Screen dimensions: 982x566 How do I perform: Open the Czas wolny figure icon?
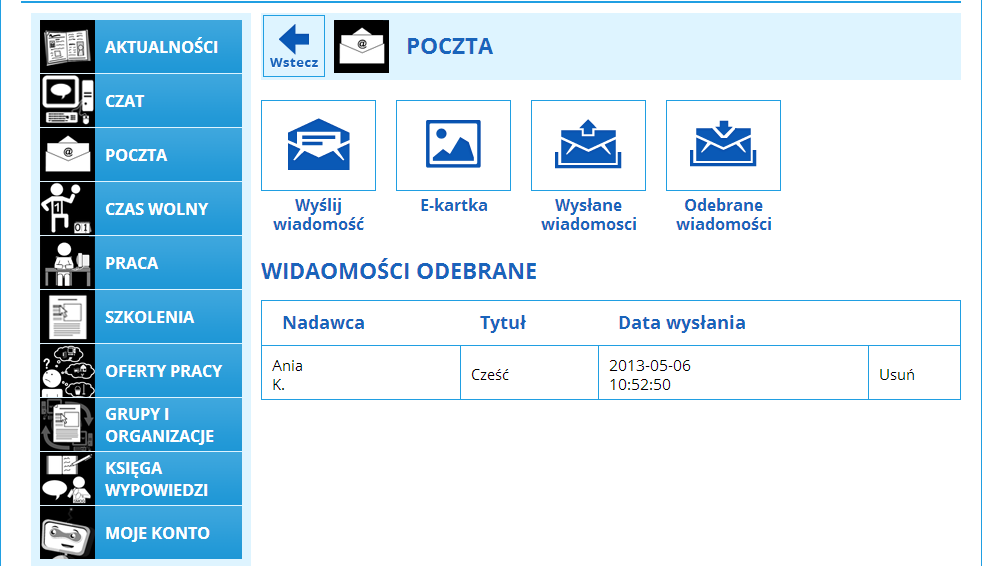coord(68,208)
